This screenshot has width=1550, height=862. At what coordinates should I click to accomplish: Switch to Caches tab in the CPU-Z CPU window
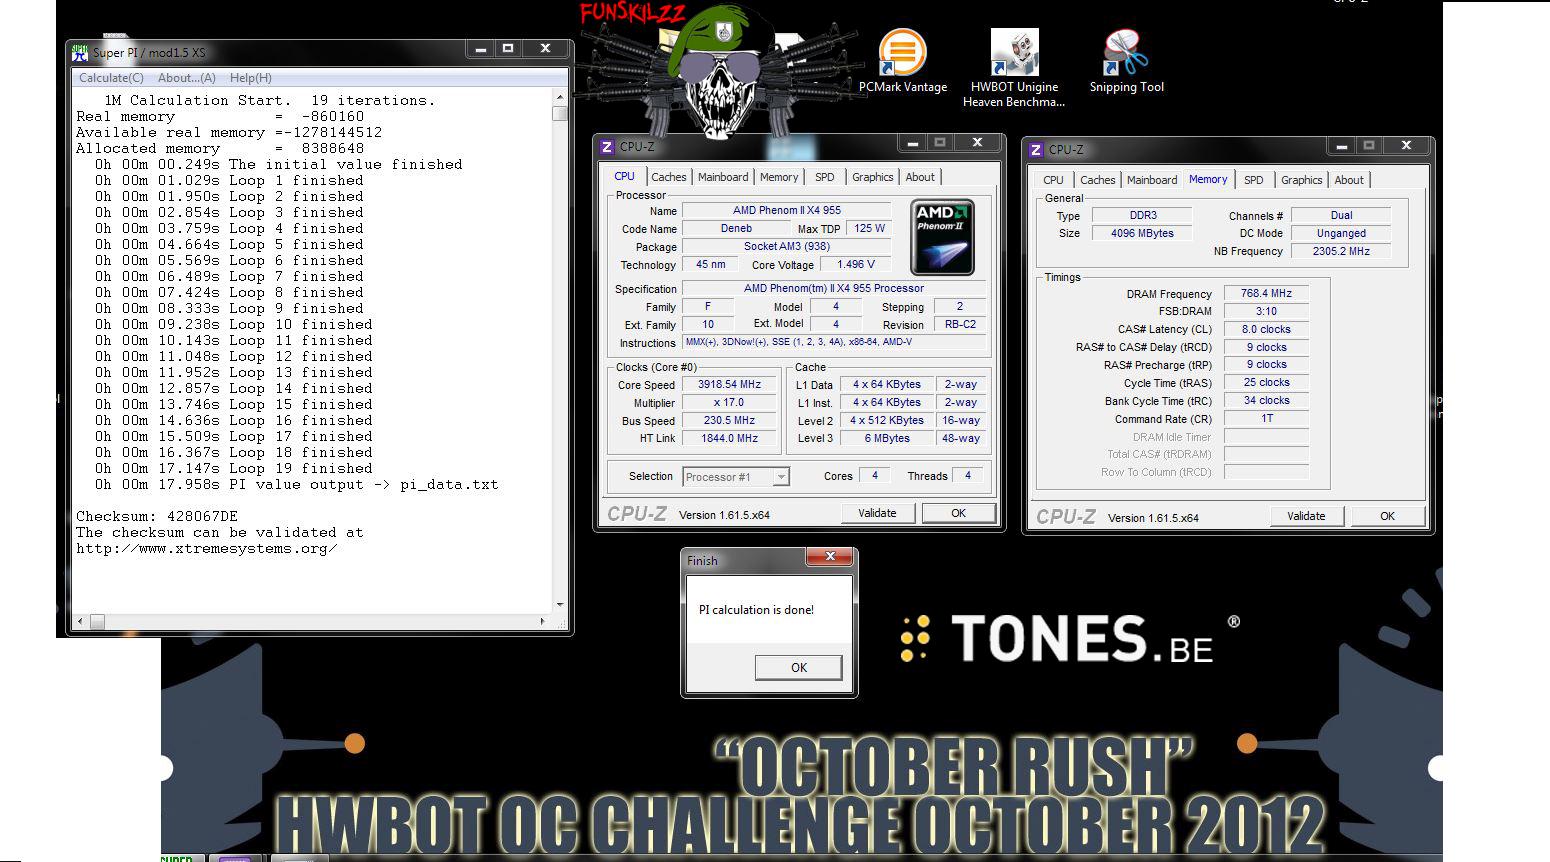pos(668,177)
